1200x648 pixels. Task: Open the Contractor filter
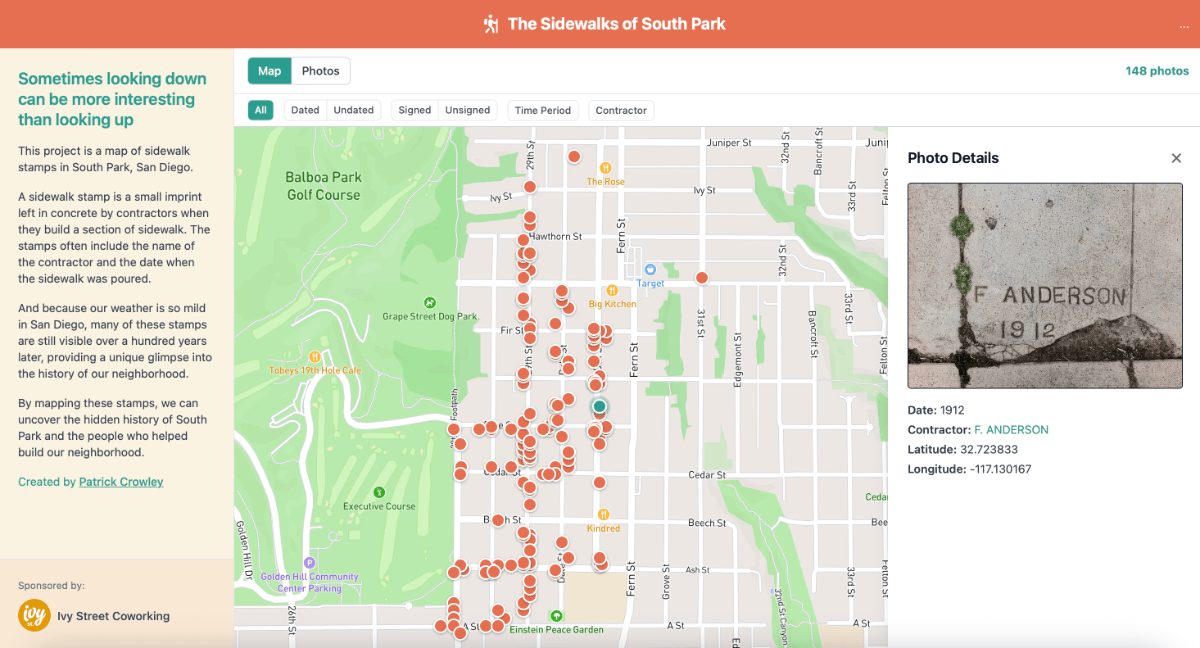[621, 110]
